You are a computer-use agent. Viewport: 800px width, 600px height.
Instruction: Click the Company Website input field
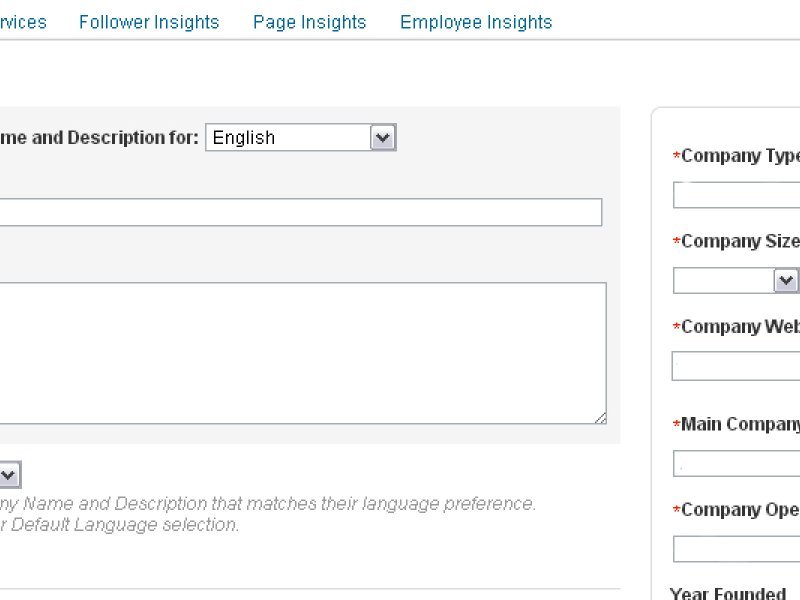pos(737,366)
